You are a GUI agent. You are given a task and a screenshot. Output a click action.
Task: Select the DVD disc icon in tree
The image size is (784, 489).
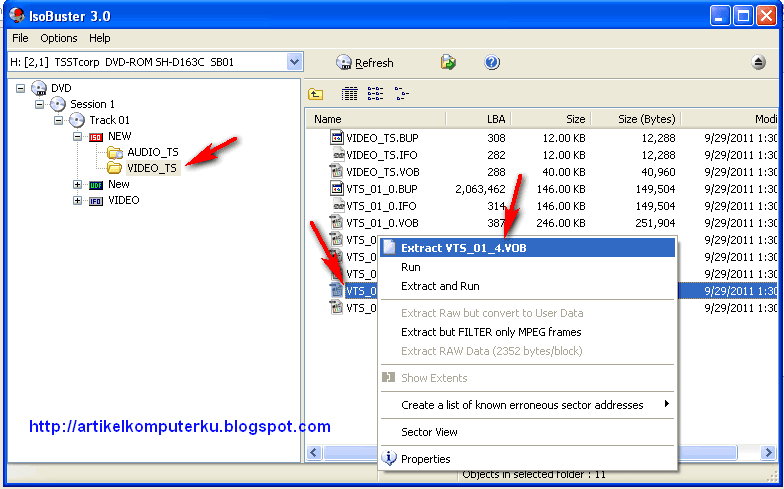point(39,88)
